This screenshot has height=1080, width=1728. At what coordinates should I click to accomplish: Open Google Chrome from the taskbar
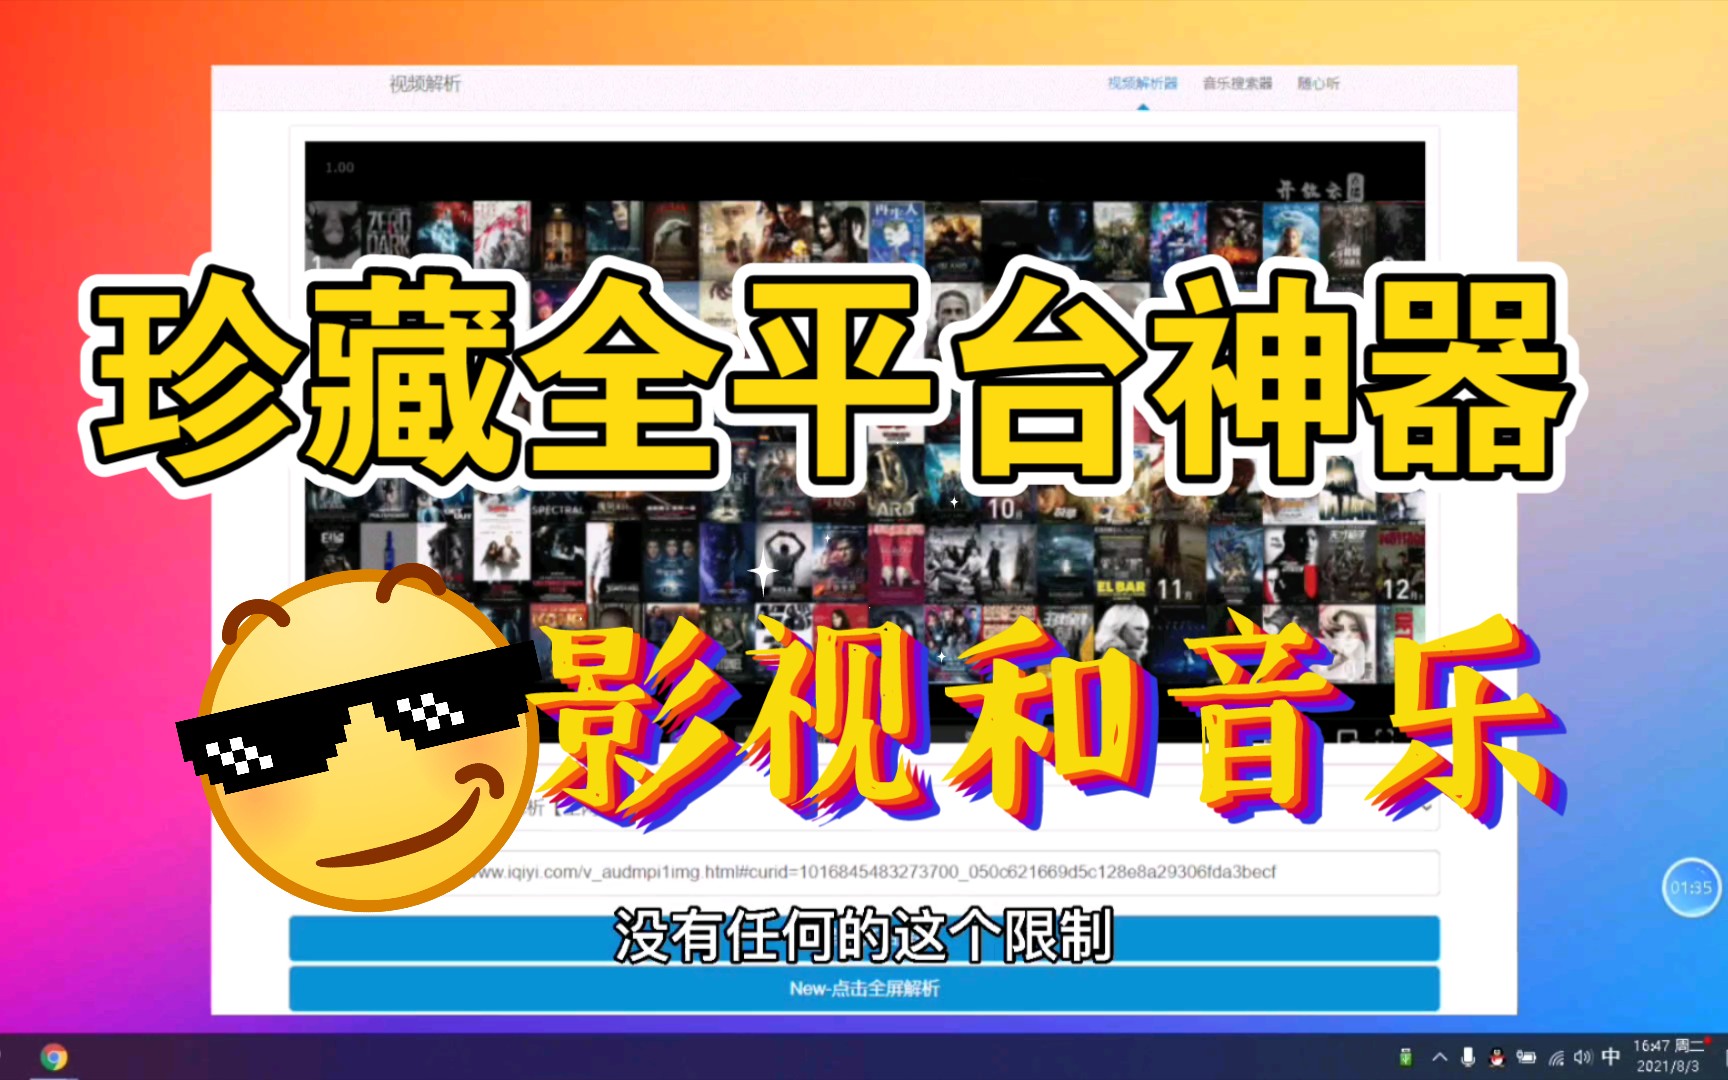coord(54,1057)
